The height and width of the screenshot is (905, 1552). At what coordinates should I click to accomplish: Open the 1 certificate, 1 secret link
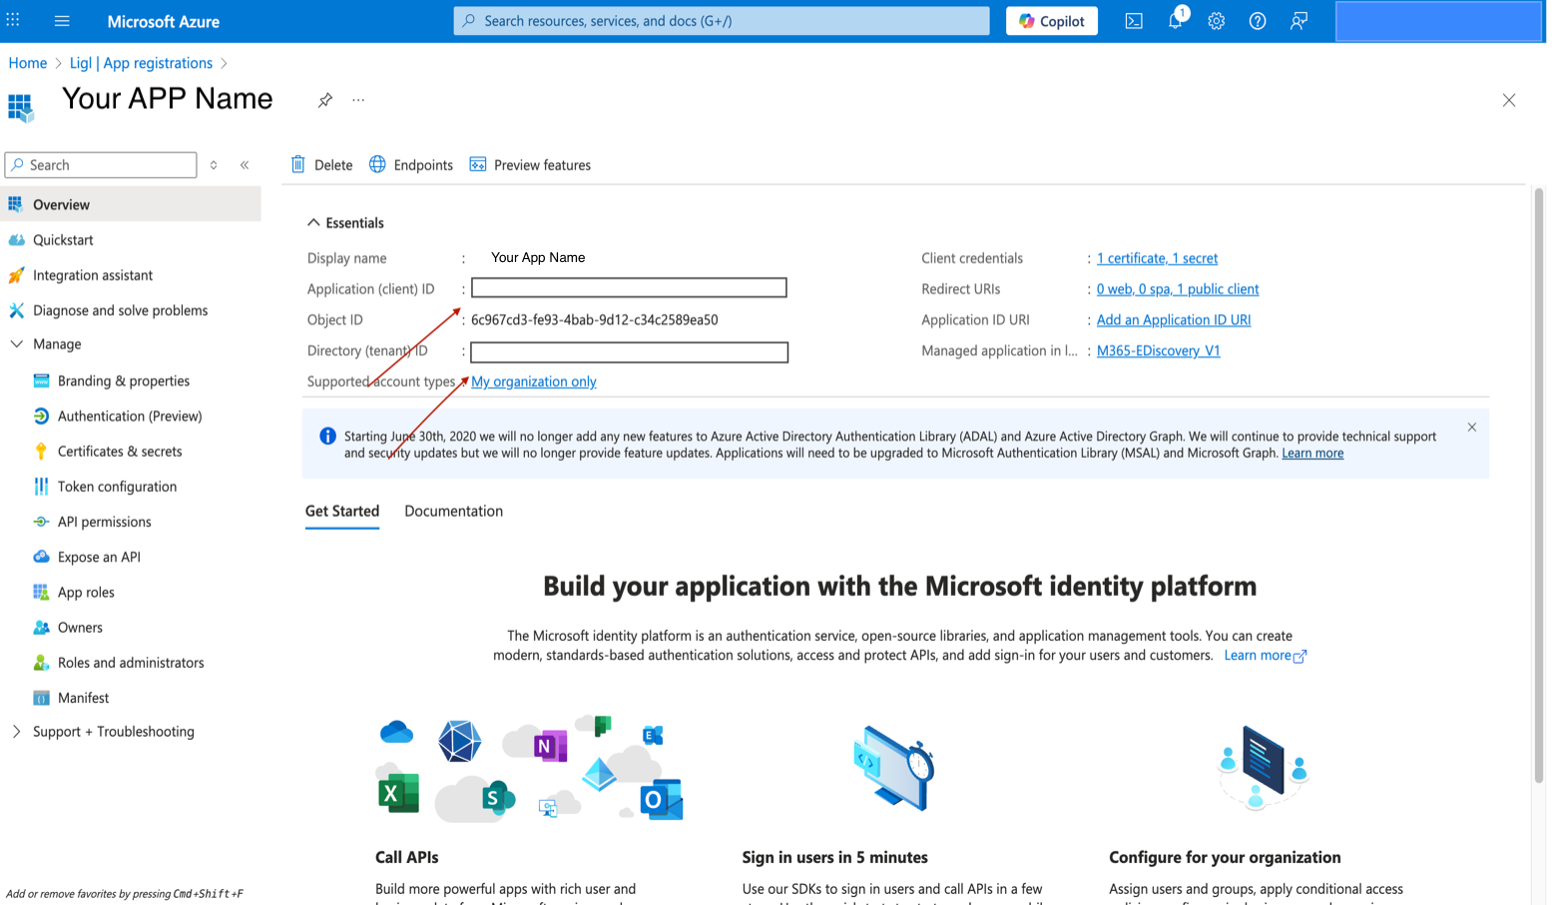click(1157, 258)
